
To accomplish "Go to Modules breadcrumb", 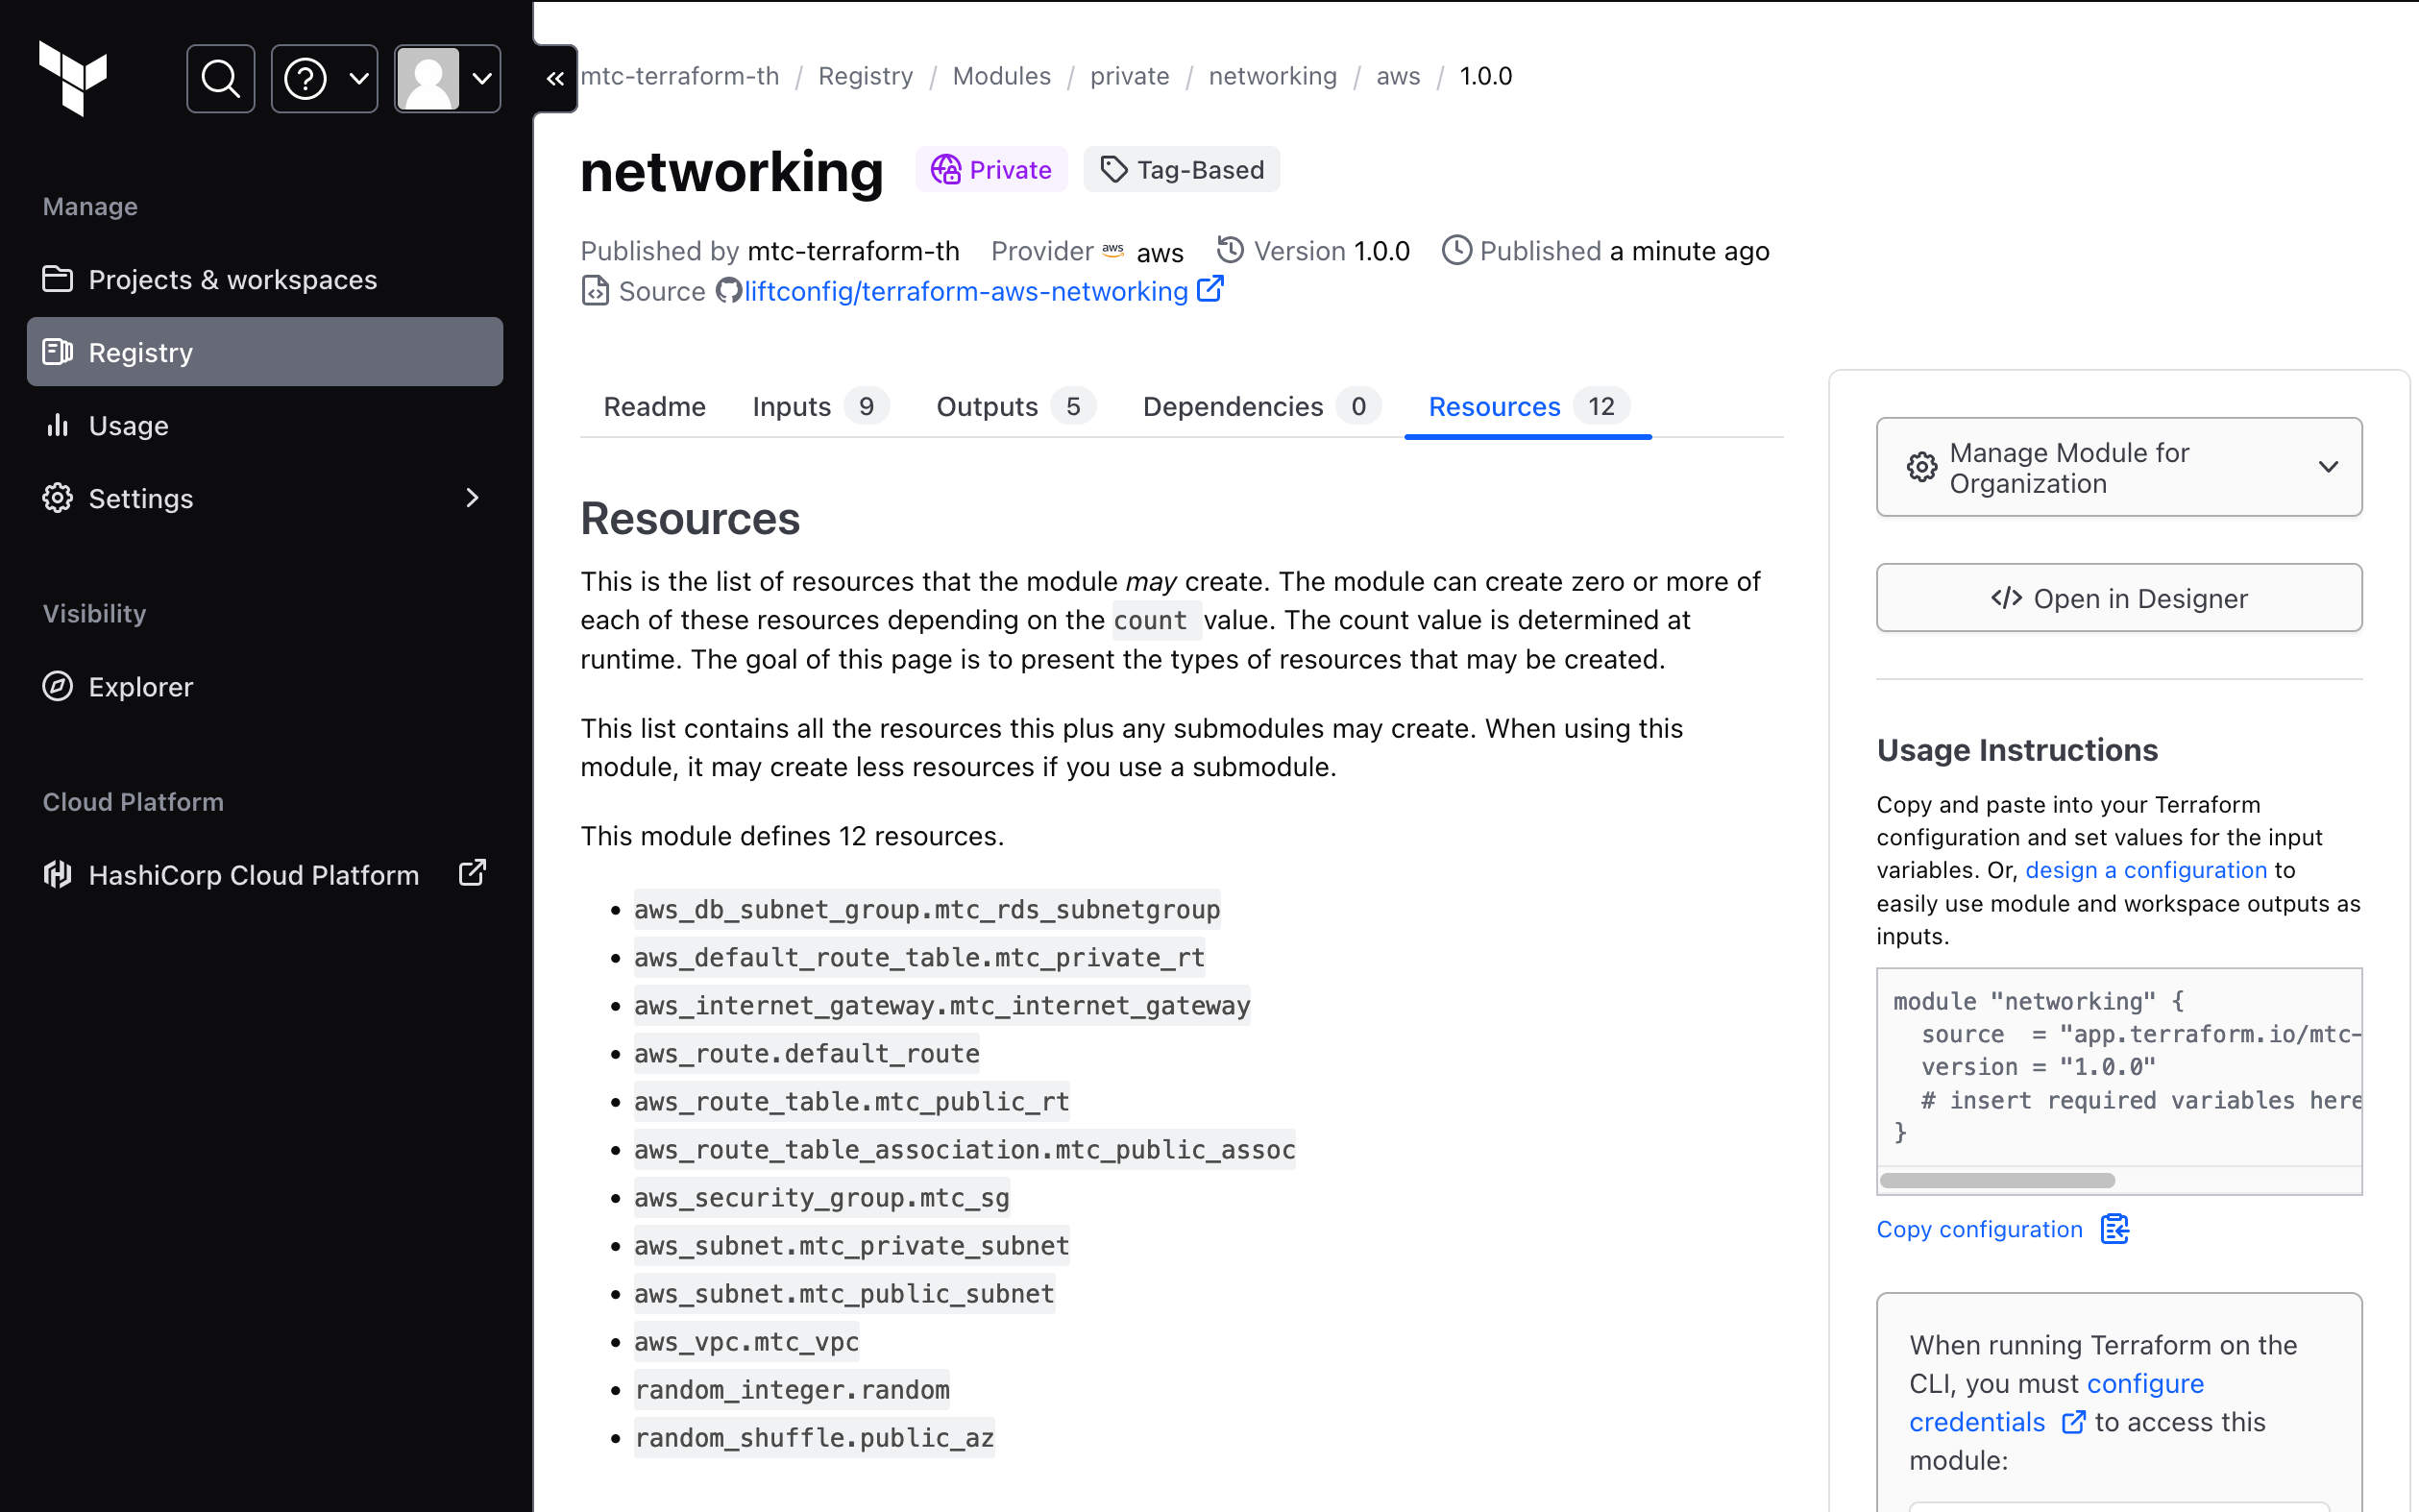I will 1001,76.
